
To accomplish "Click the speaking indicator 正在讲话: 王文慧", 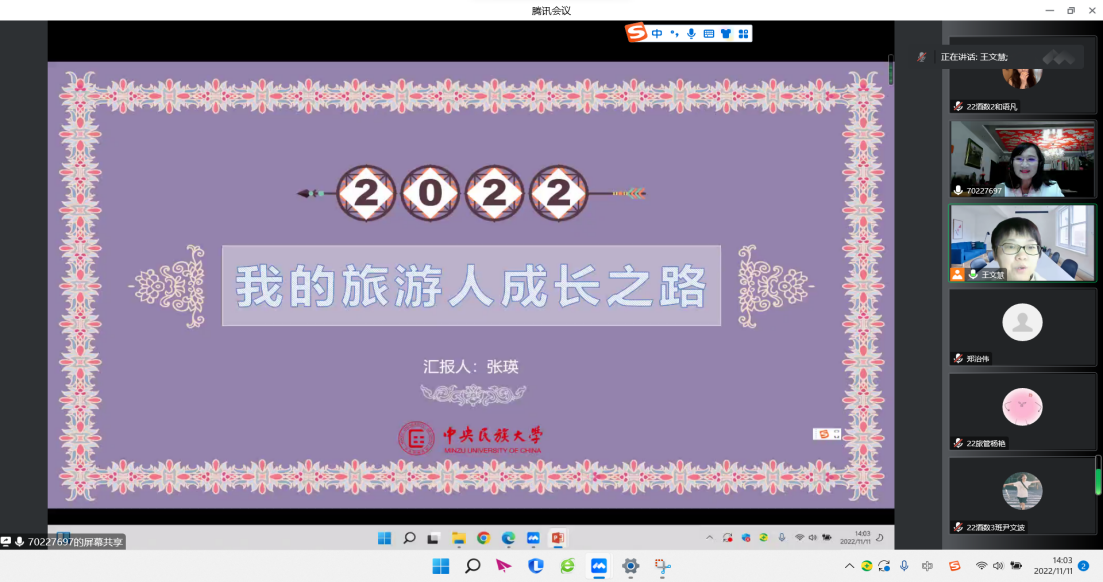I will pyautogui.click(x=974, y=57).
